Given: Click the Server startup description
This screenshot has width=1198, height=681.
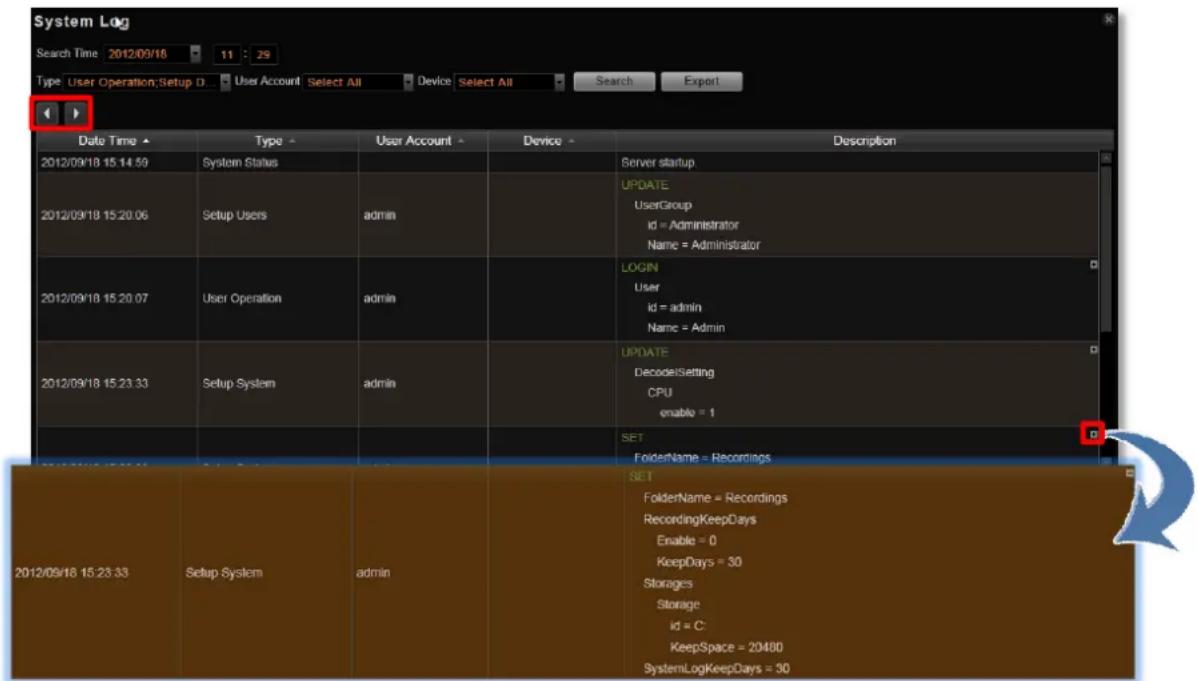Looking at the screenshot, I should (658, 162).
